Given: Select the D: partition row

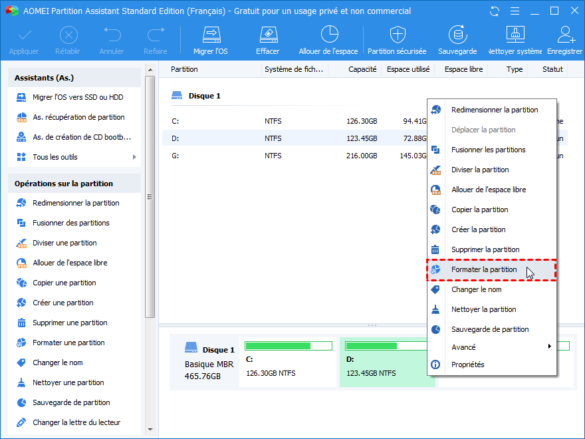Looking at the screenshot, I should click(295, 138).
